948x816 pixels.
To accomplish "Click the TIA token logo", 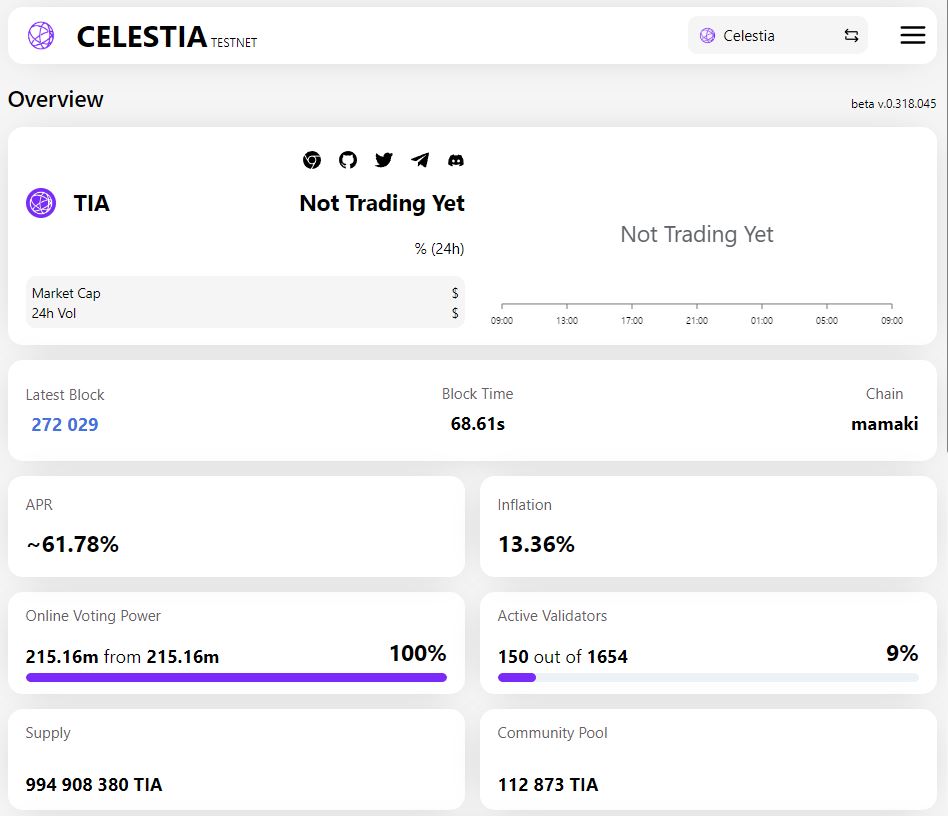I will 41,203.
